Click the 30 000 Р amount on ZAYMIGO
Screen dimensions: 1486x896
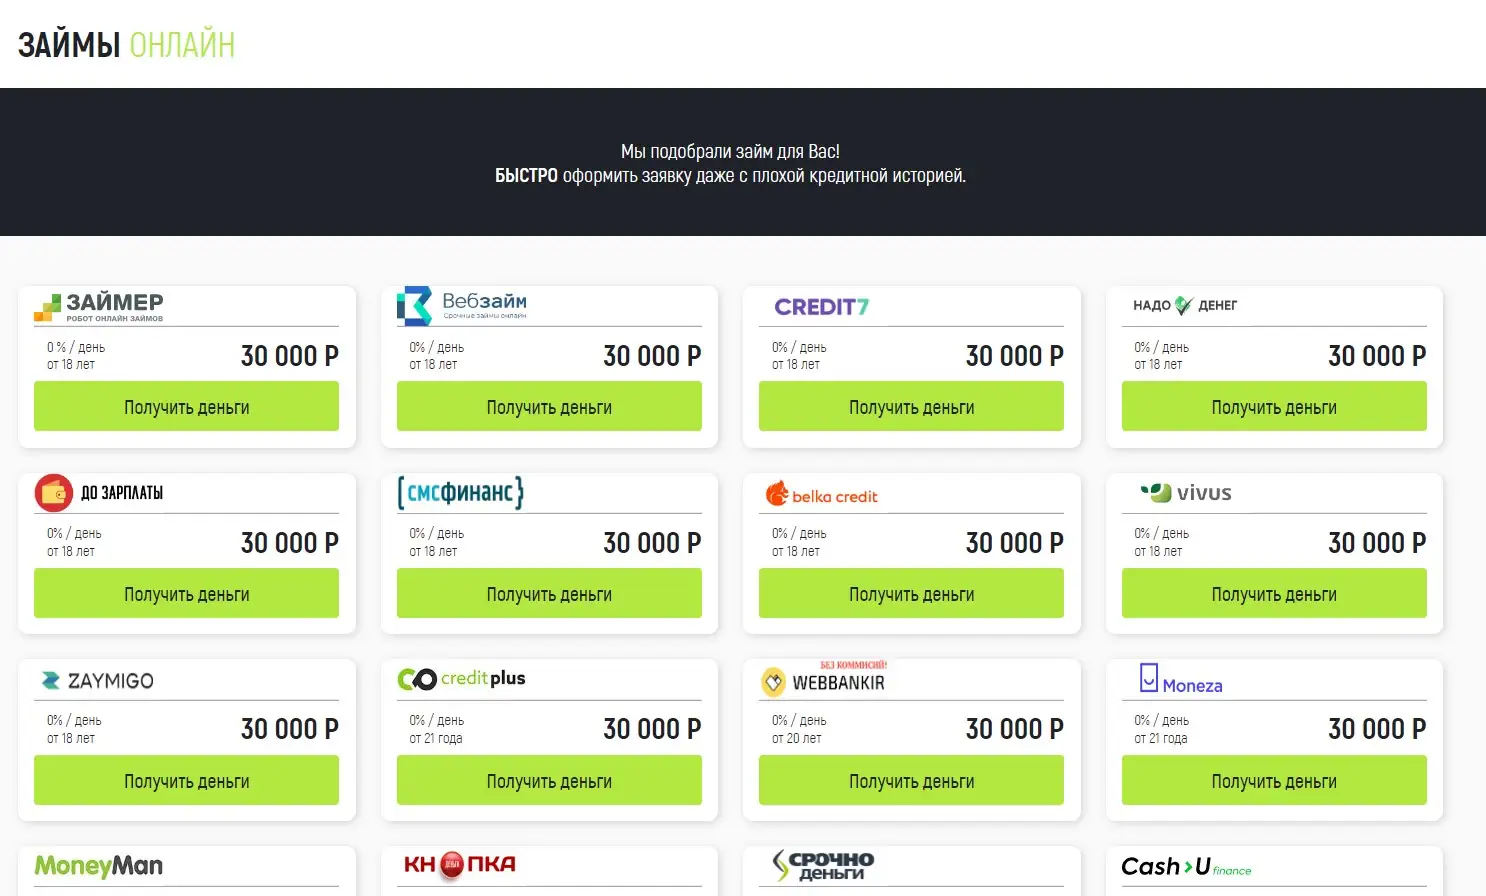pos(290,729)
